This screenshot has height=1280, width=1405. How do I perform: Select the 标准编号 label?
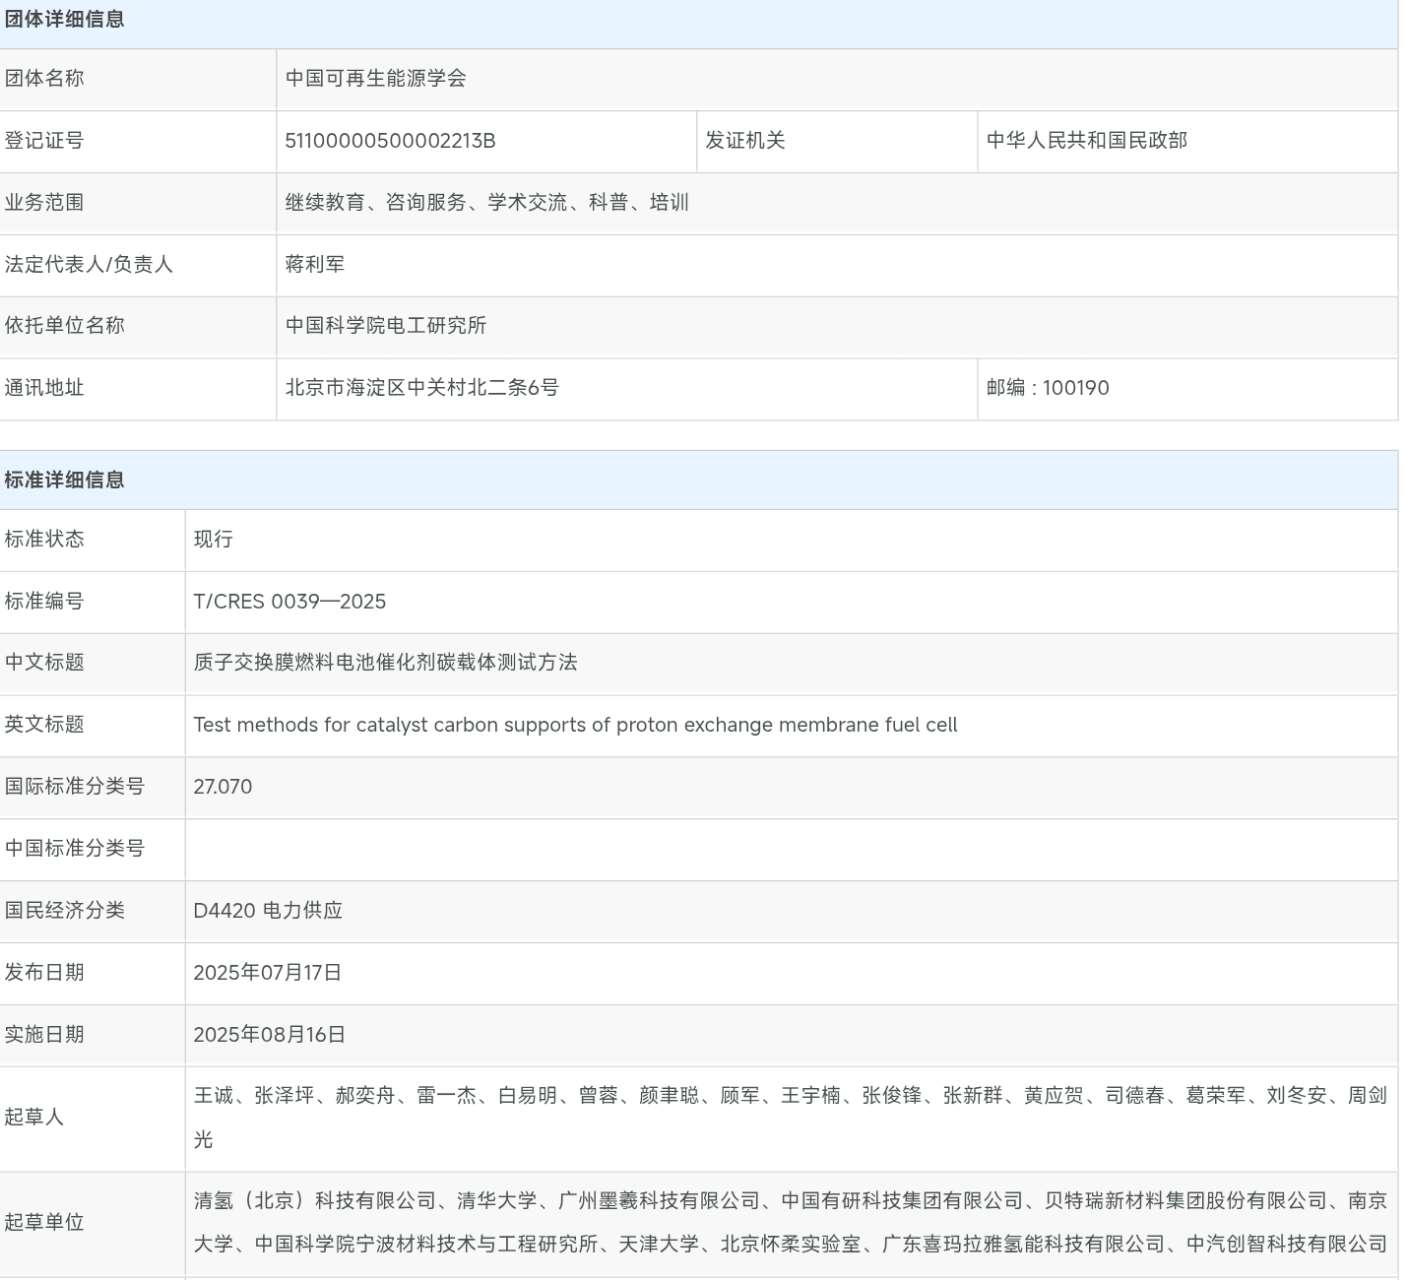[44, 601]
